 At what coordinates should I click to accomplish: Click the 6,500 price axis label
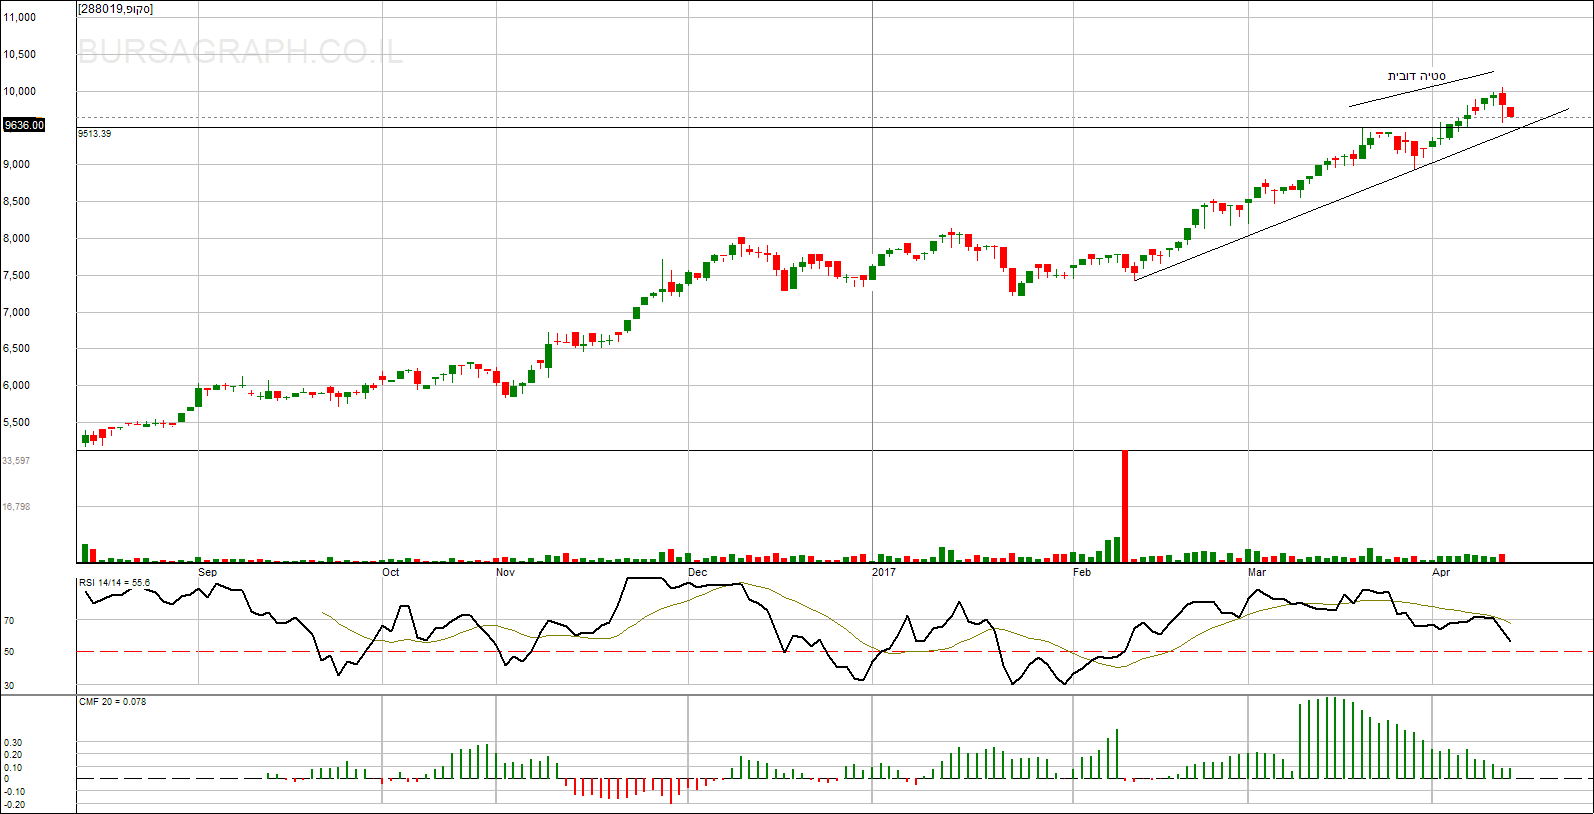click(16, 348)
